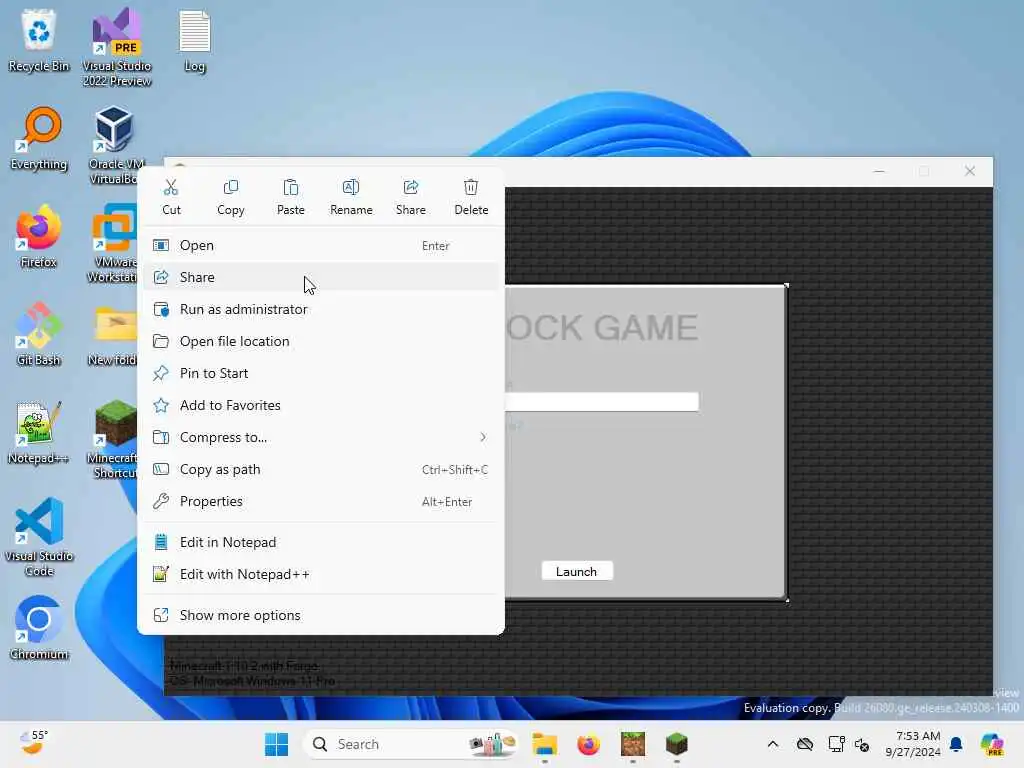Show hidden system tray icons
Screen dimensions: 1024x768
click(x=773, y=744)
